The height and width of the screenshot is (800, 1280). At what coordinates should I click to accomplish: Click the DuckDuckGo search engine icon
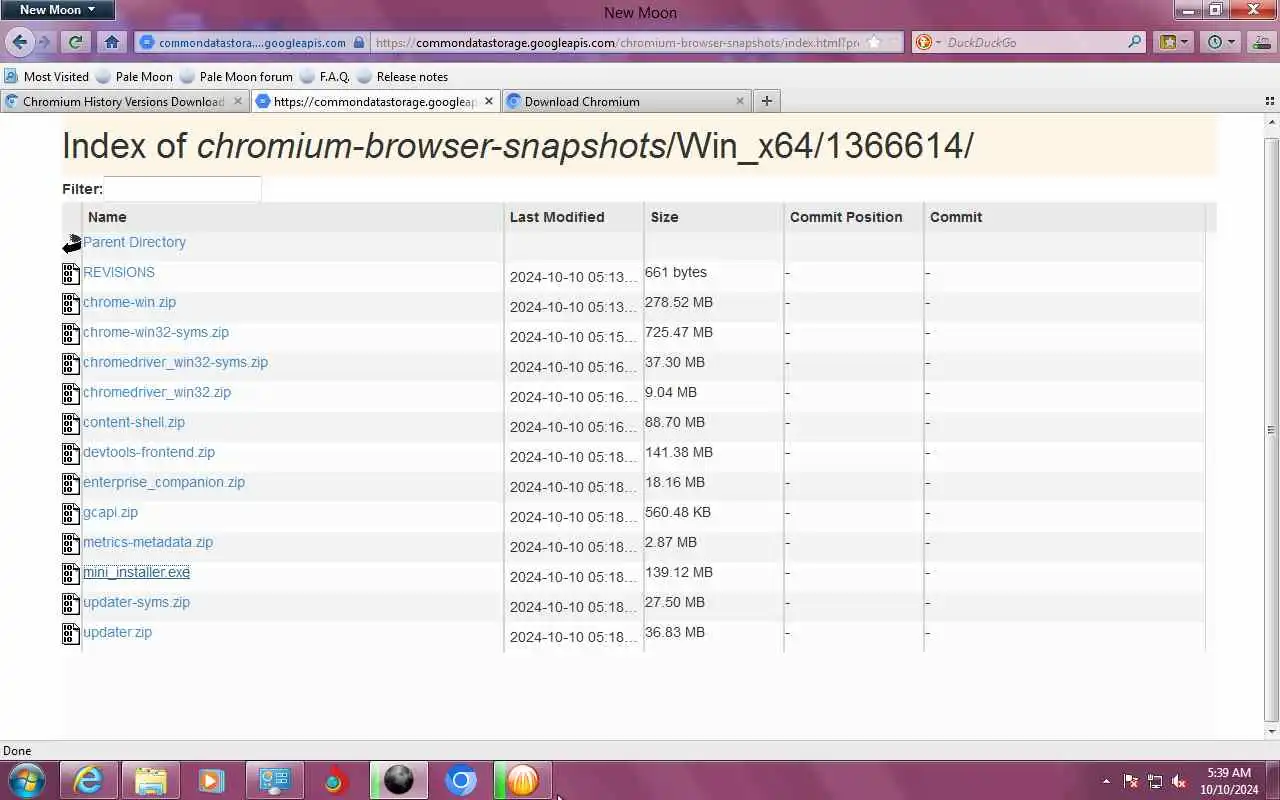pos(924,42)
